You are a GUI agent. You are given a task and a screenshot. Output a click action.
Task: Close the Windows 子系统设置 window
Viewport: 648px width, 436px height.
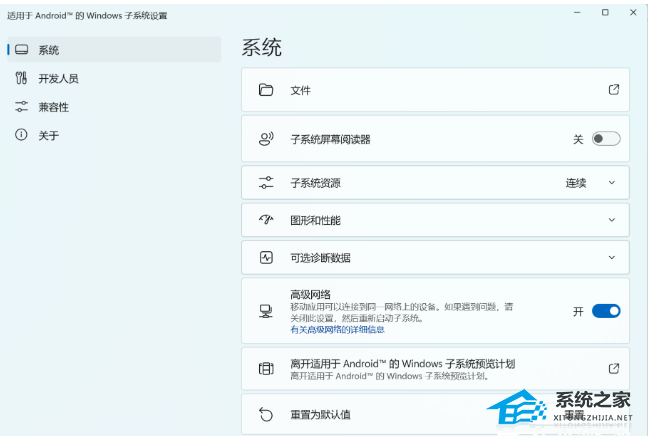pyautogui.click(x=633, y=13)
